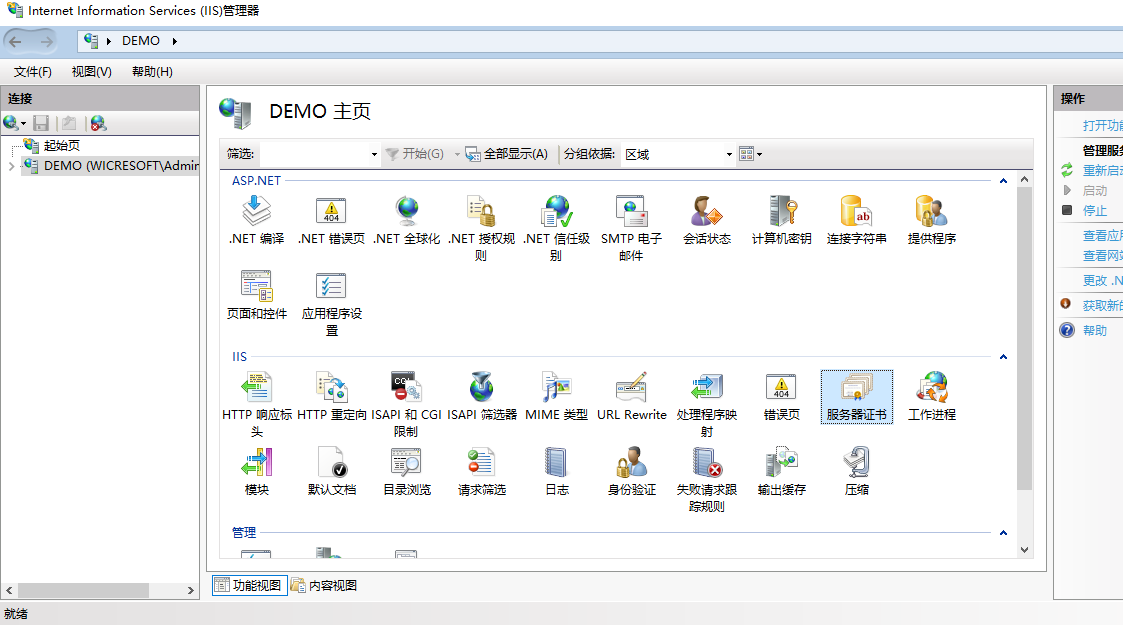Open the 筛选 filter dropdown
The width and height of the screenshot is (1123, 625).
coord(374,154)
